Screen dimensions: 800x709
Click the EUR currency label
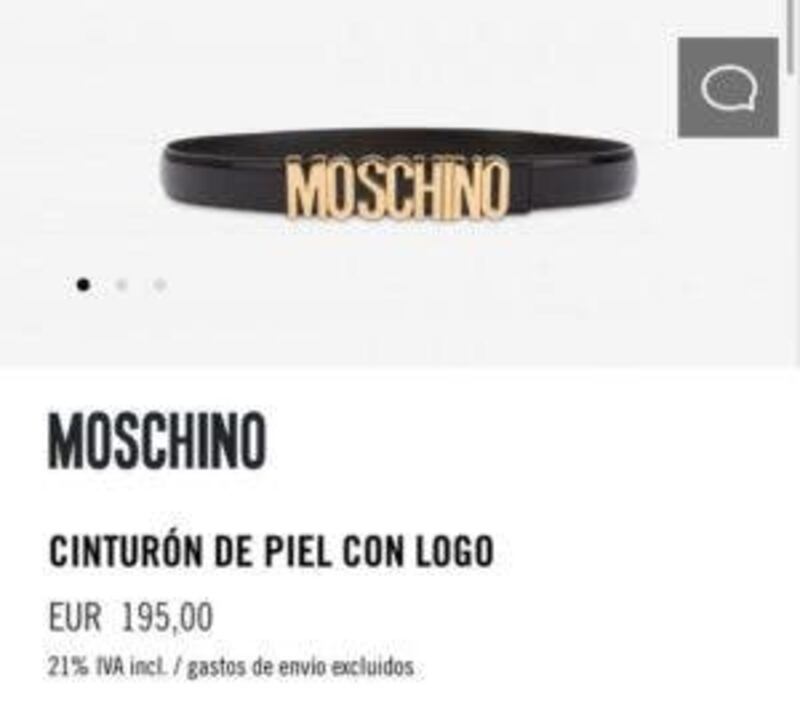click(74, 617)
